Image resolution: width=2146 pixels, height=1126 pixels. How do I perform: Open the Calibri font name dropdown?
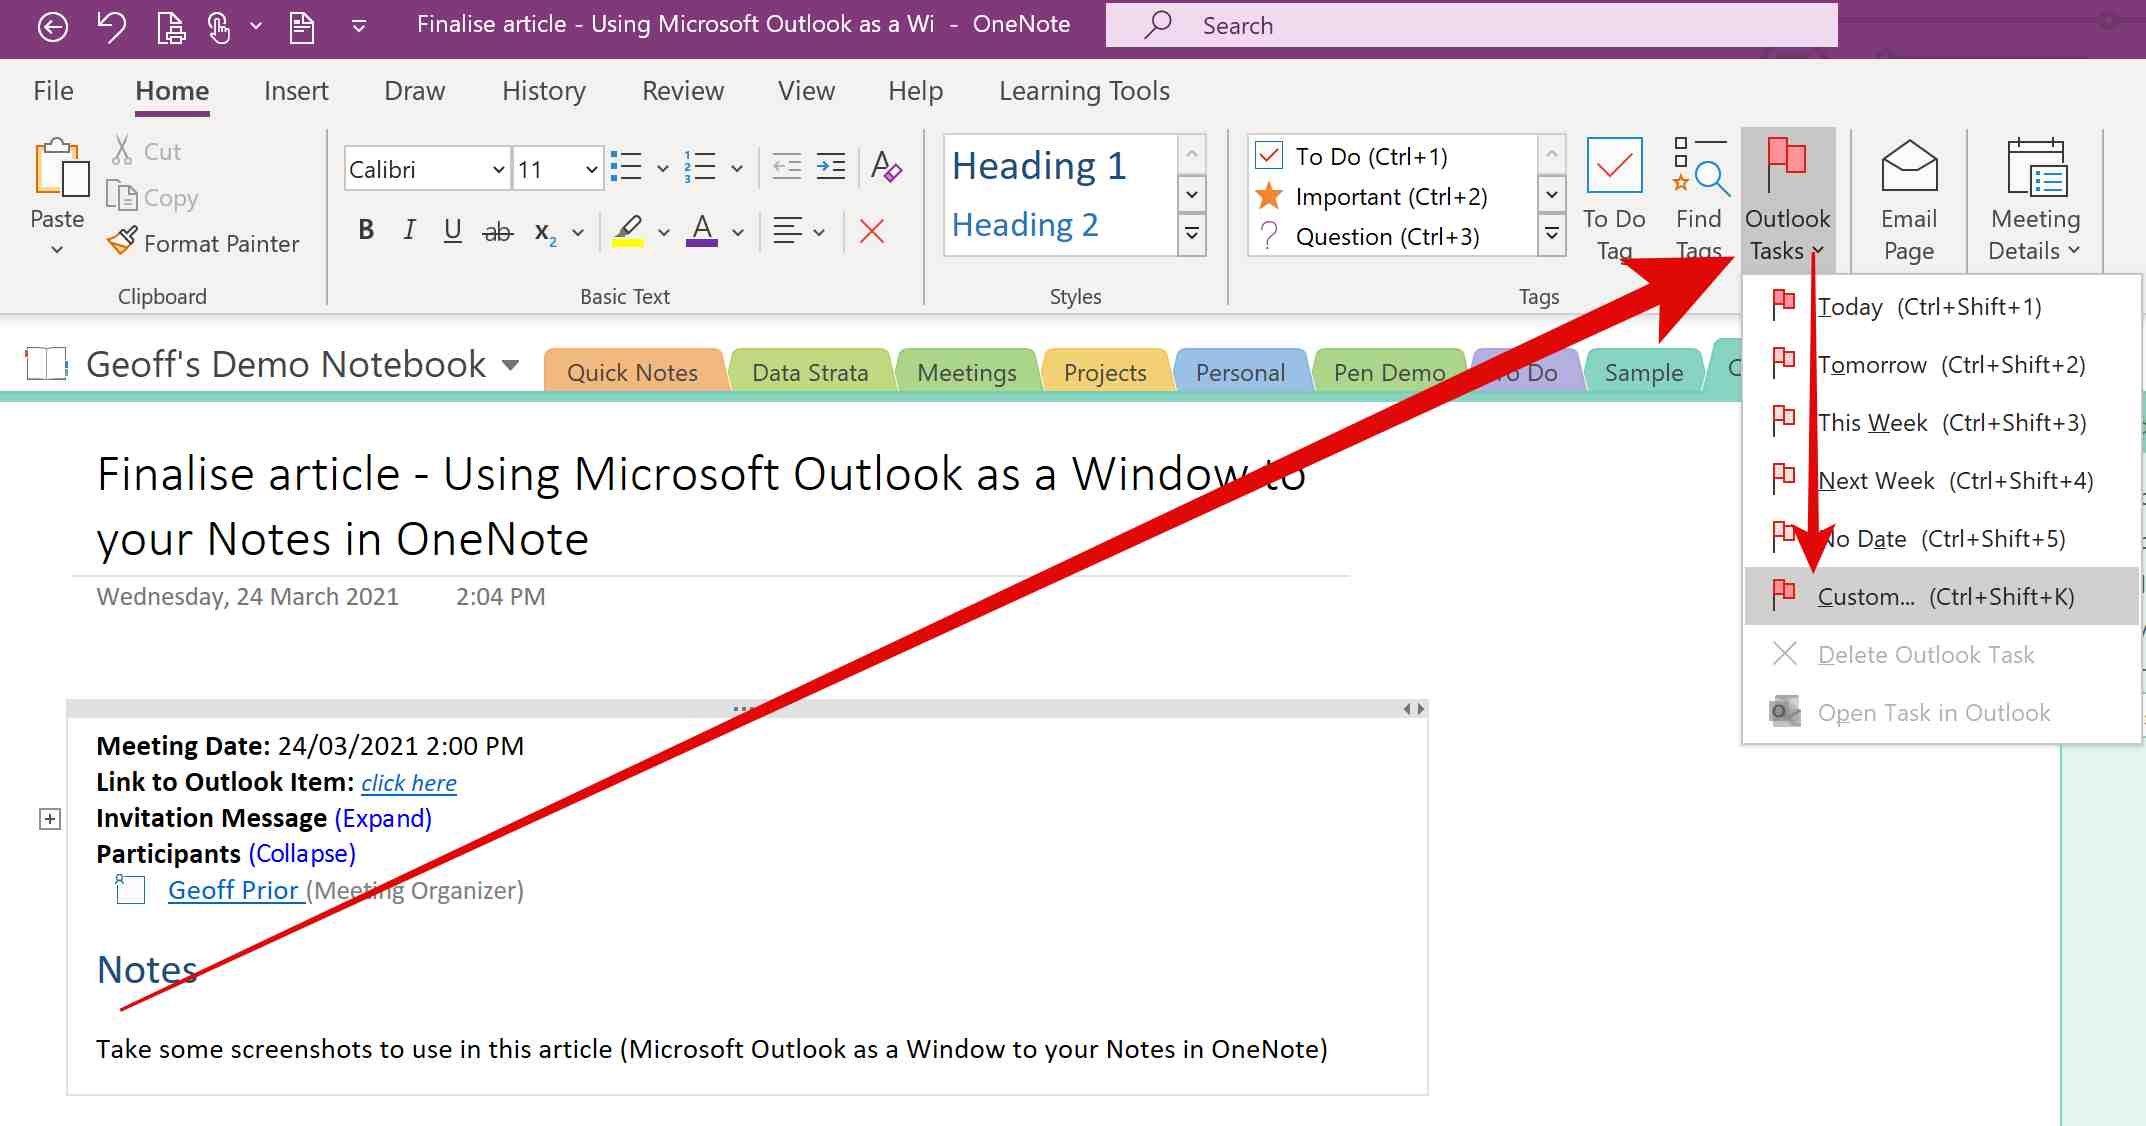click(498, 169)
